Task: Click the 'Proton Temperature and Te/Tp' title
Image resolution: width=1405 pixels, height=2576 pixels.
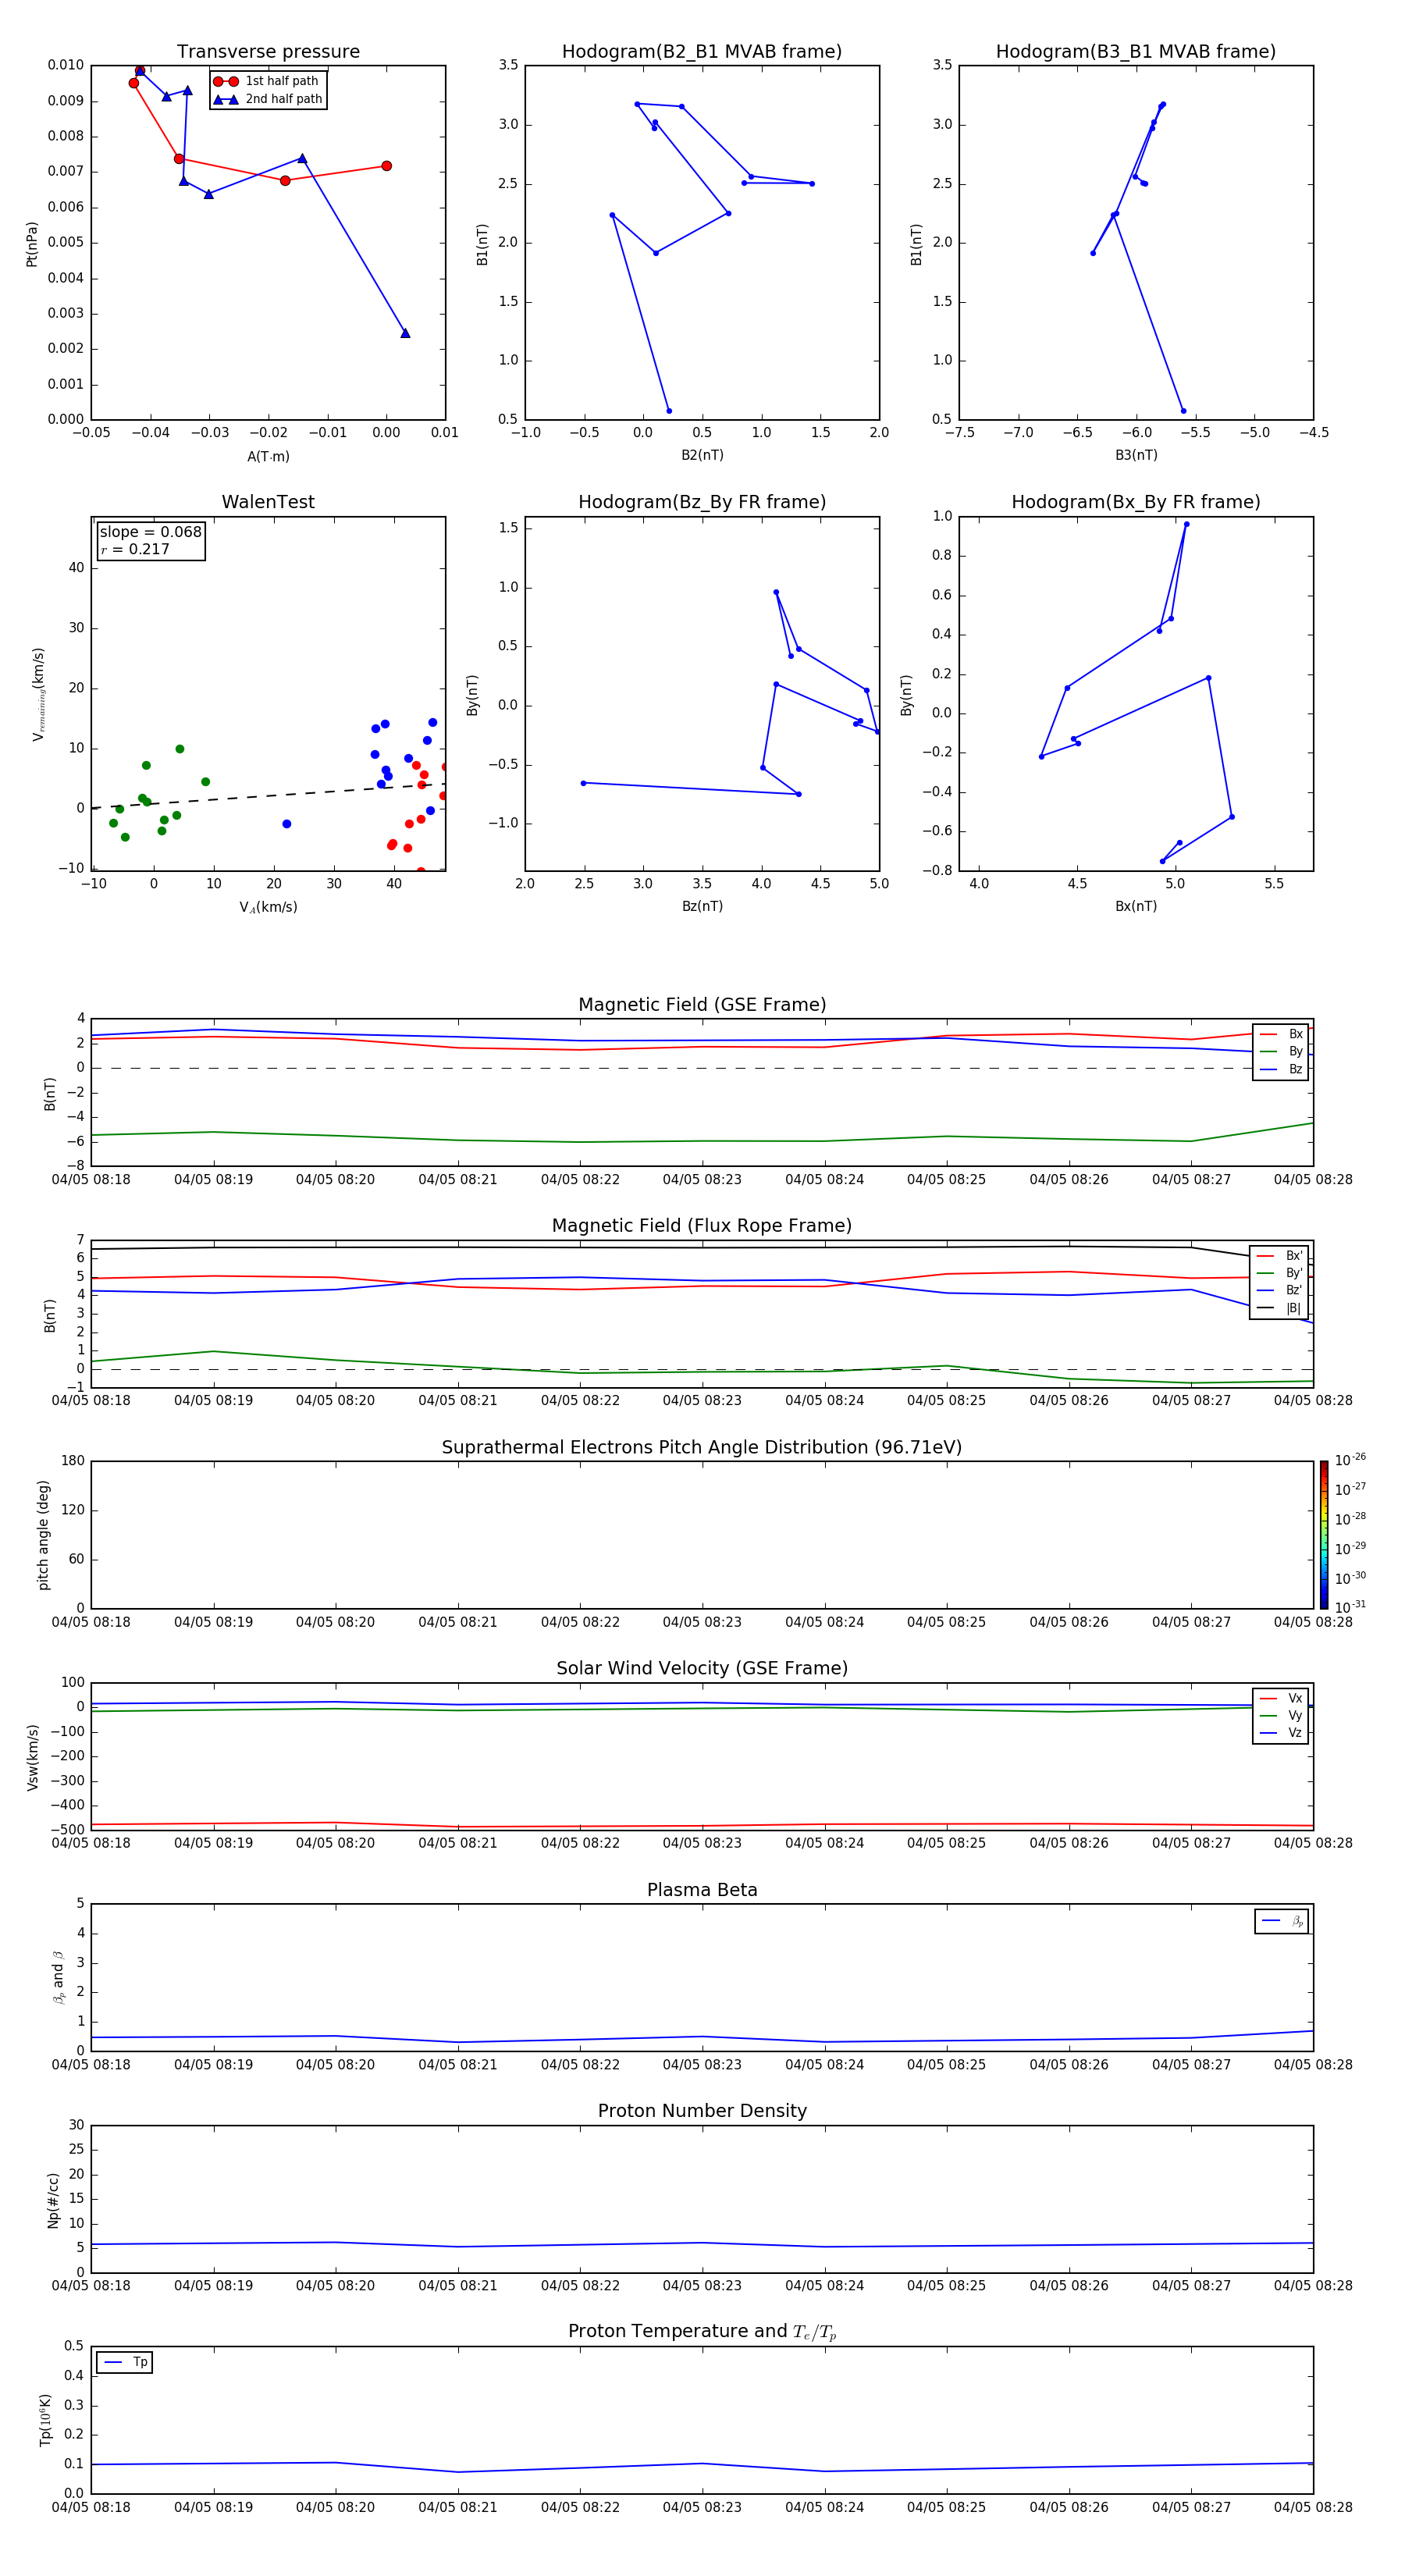Action: (702, 2333)
